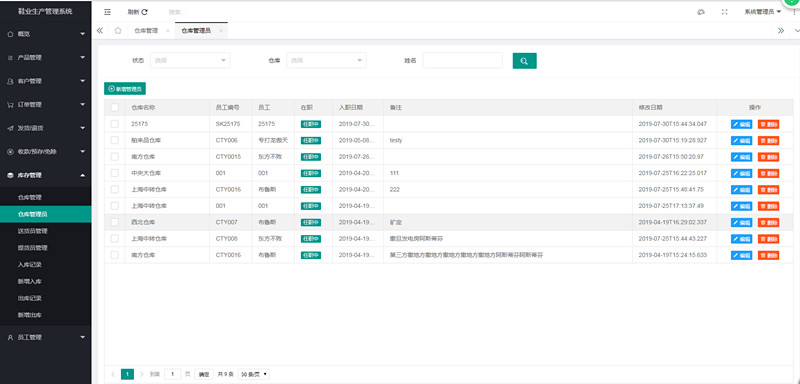
Task: Click the 发货/退货 sidebar icon
Action: pyautogui.click(x=10, y=128)
